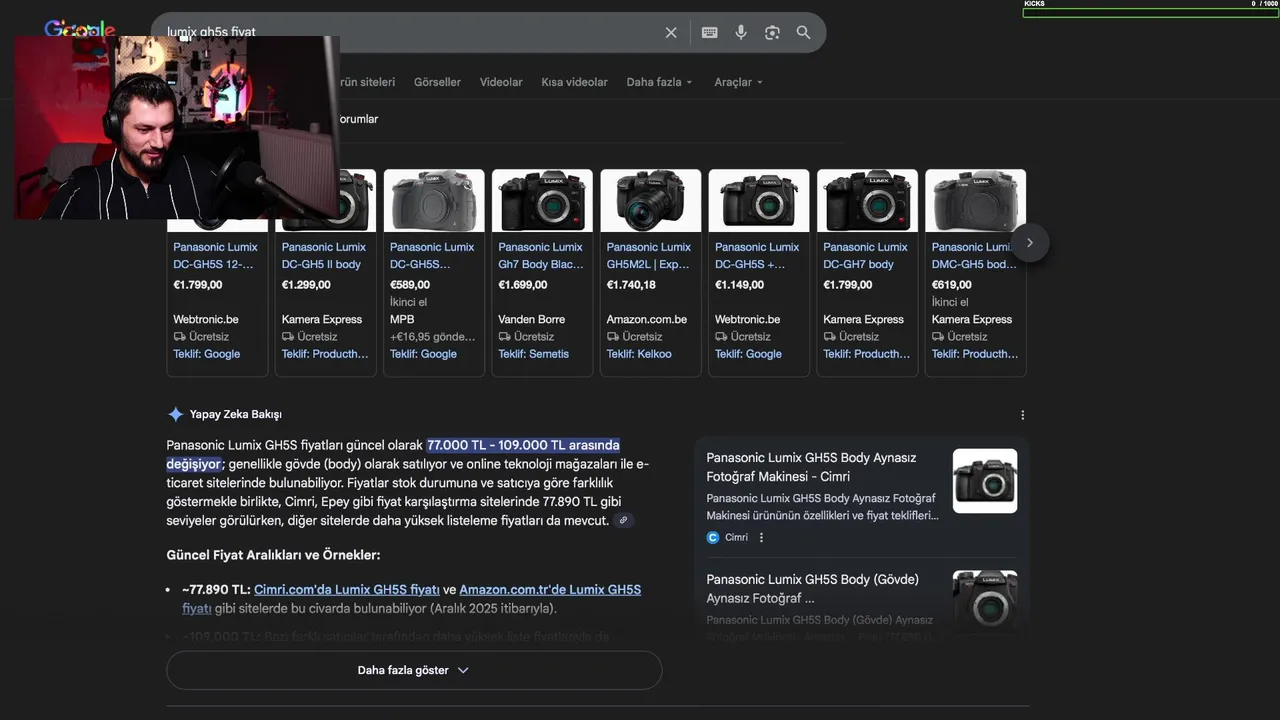The height and width of the screenshot is (720, 1280).
Task: Click the €589,00 camera thumbnail
Action: 434,200
